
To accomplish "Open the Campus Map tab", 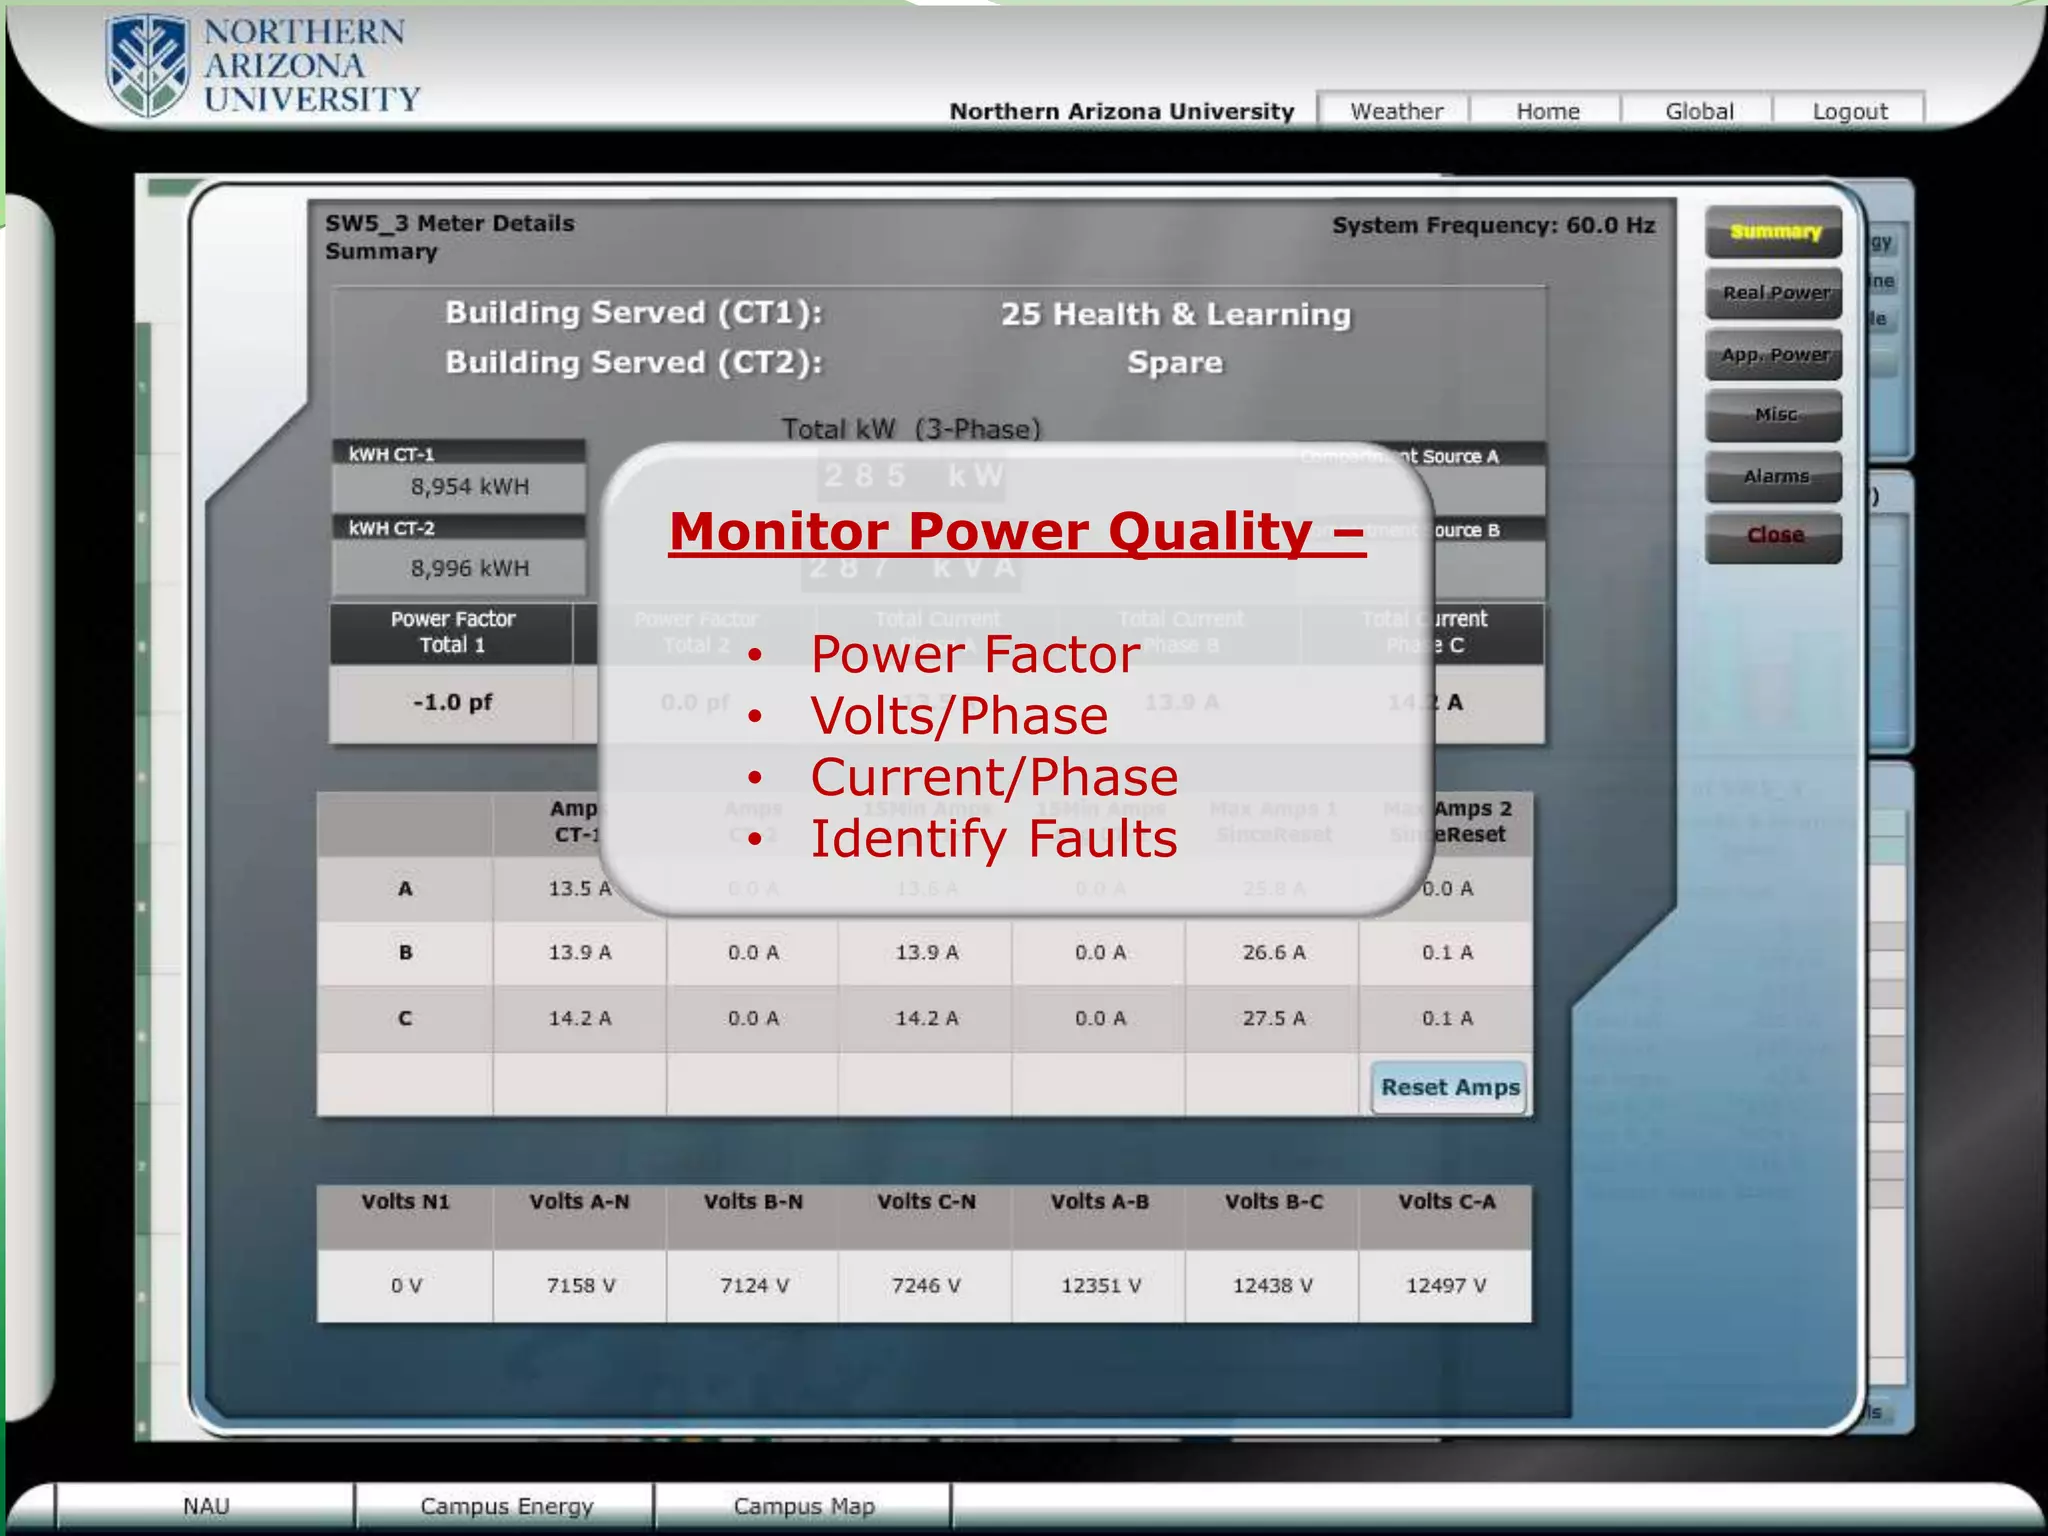I will pos(803,1506).
